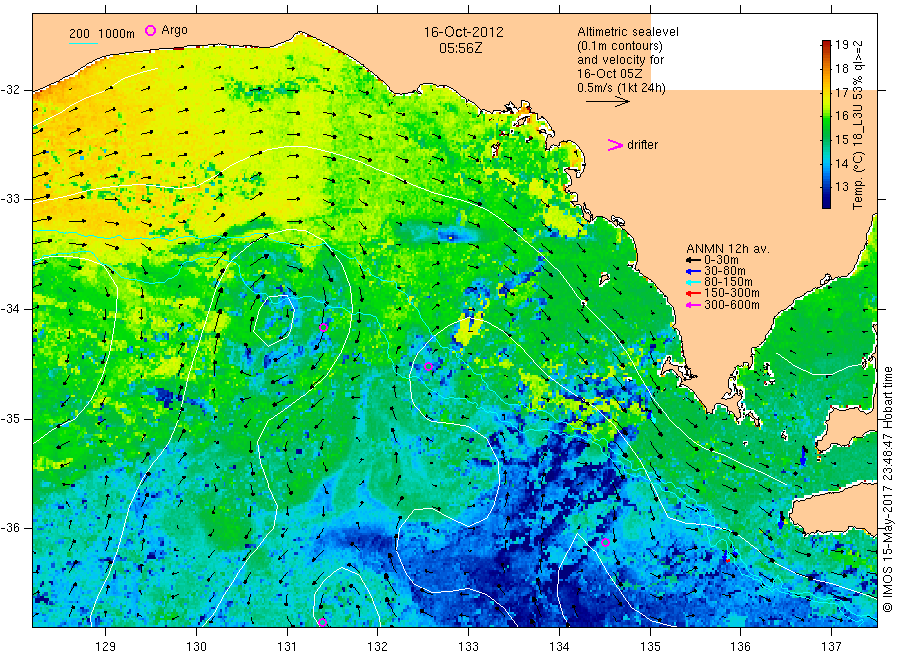Click the red 150-300m legend arrow
The image size is (900, 660).
point(693,294)
